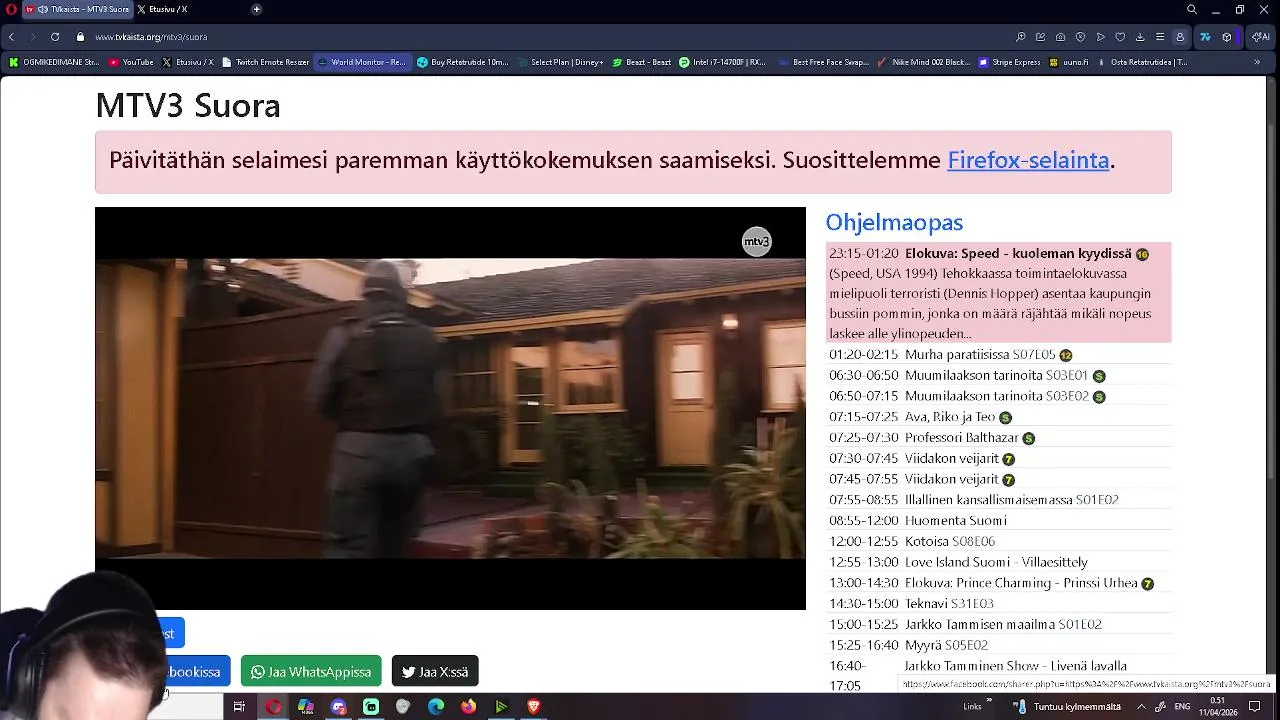Click the share page icon in address bar
The height and width of the screenshot is (720, 1280).
(1040, 37)
